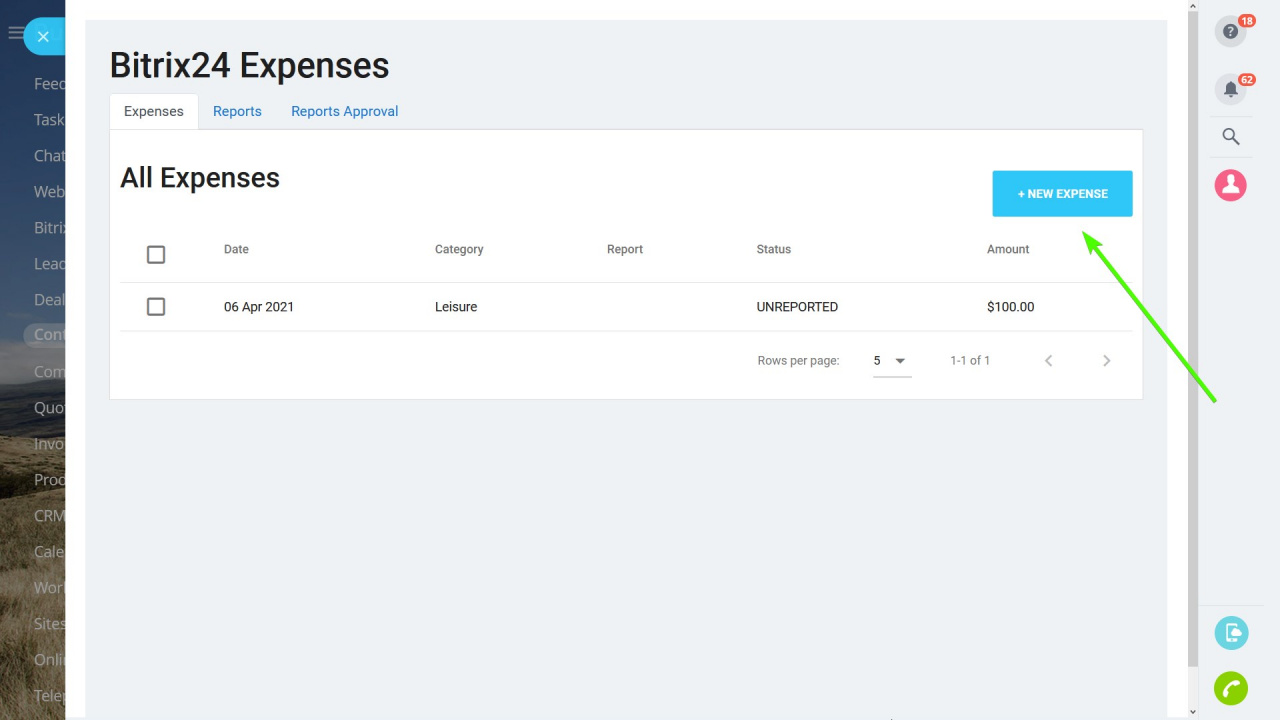
Task: Click the Leisure category cell
Action: tap(456, 307)
